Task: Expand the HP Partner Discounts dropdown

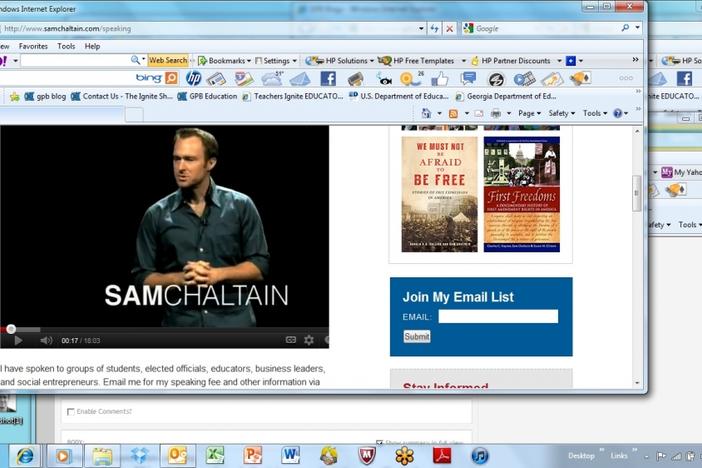Action: coord(559,60)
